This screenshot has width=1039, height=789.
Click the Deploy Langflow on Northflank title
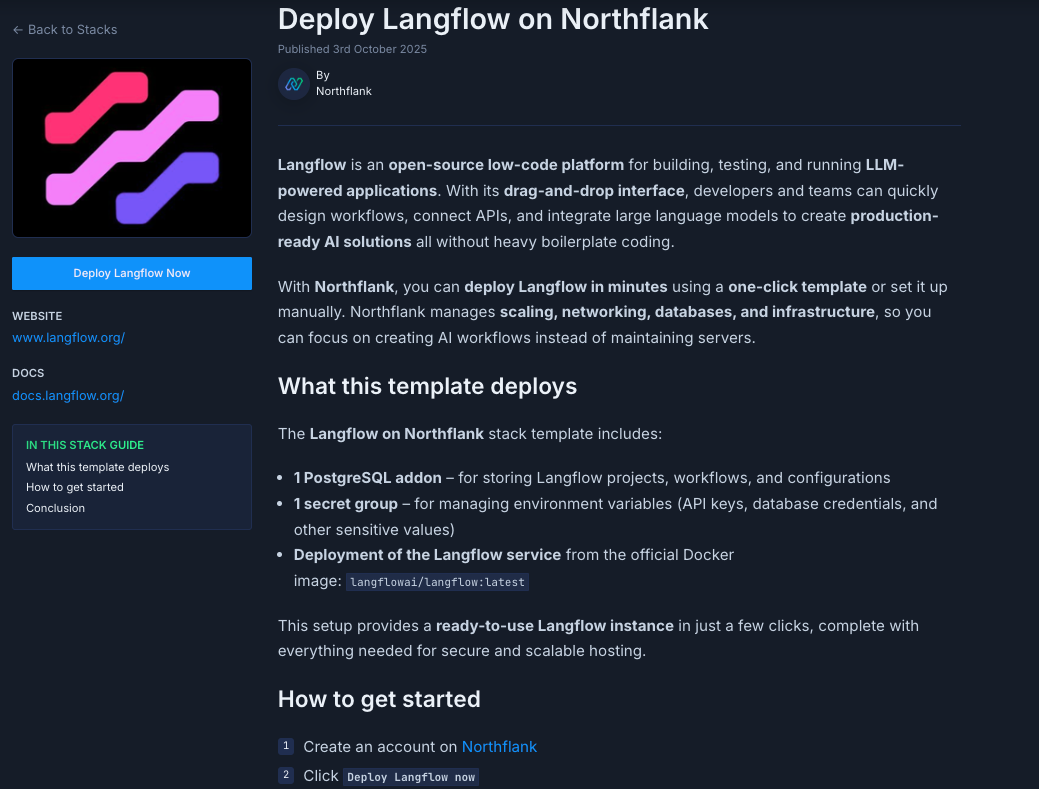493,19
